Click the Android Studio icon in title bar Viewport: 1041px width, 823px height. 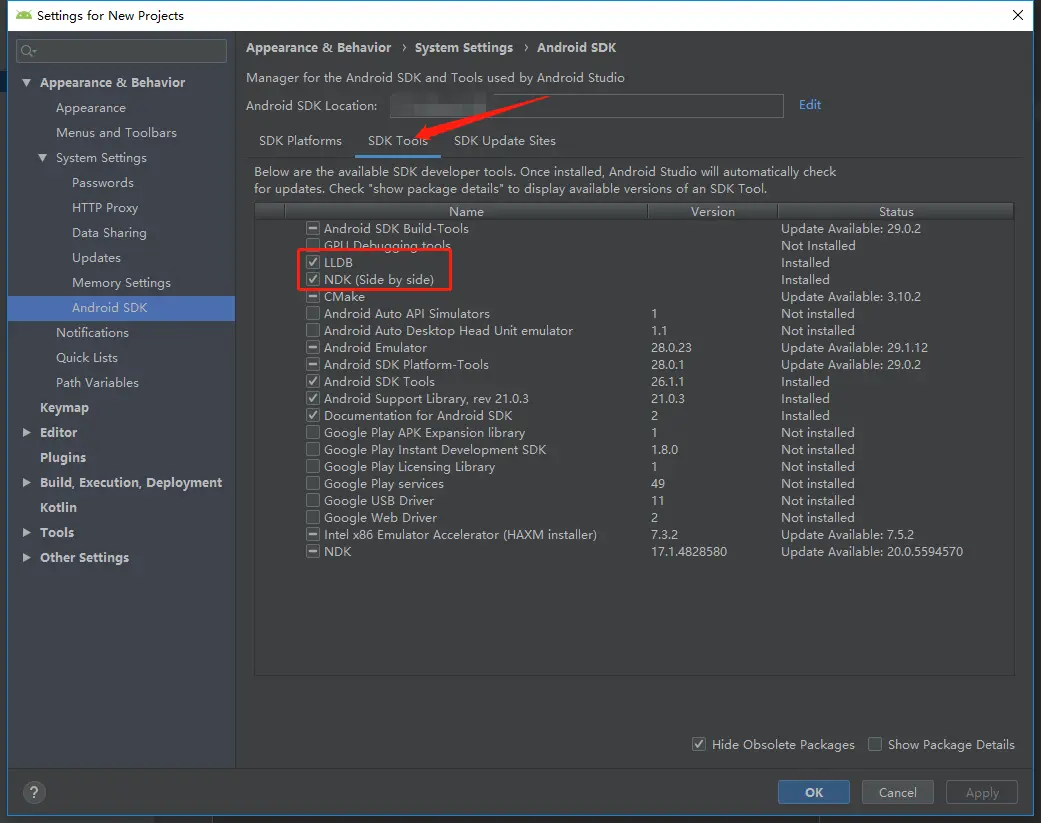click(24, 15)
